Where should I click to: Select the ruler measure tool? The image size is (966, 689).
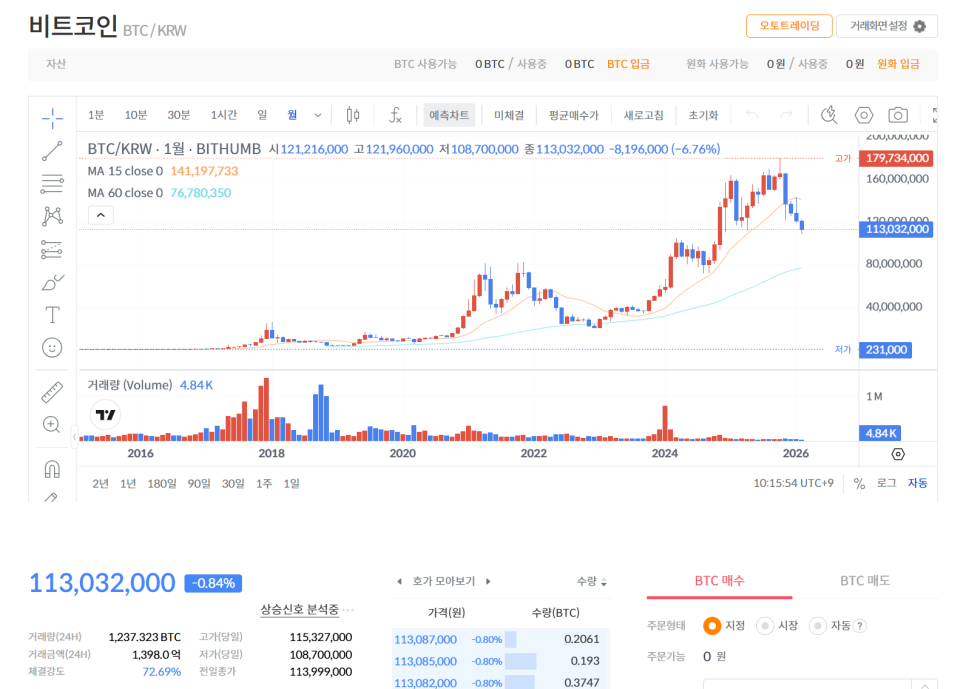[x=52, y=392]
